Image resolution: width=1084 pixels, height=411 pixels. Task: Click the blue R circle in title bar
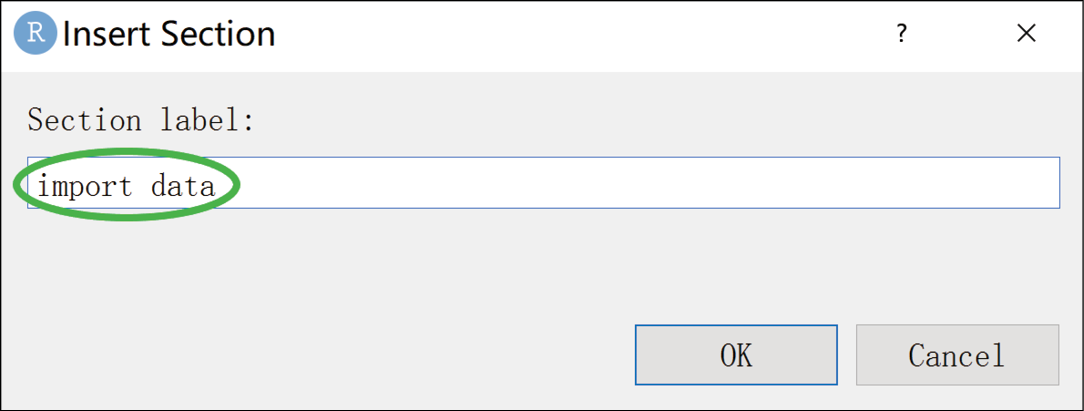36,34
